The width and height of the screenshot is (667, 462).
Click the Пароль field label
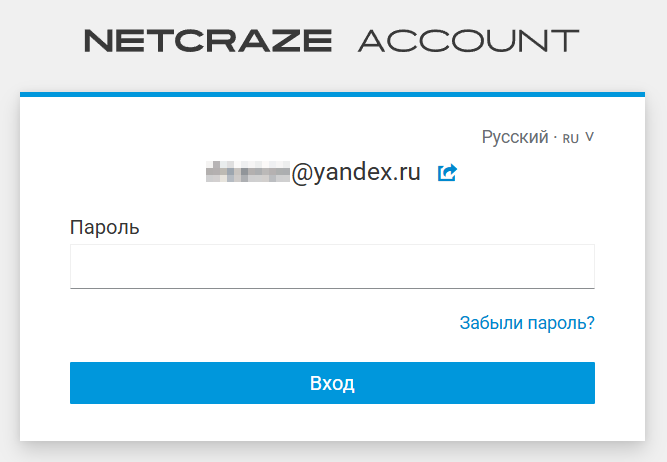[105, 227]
